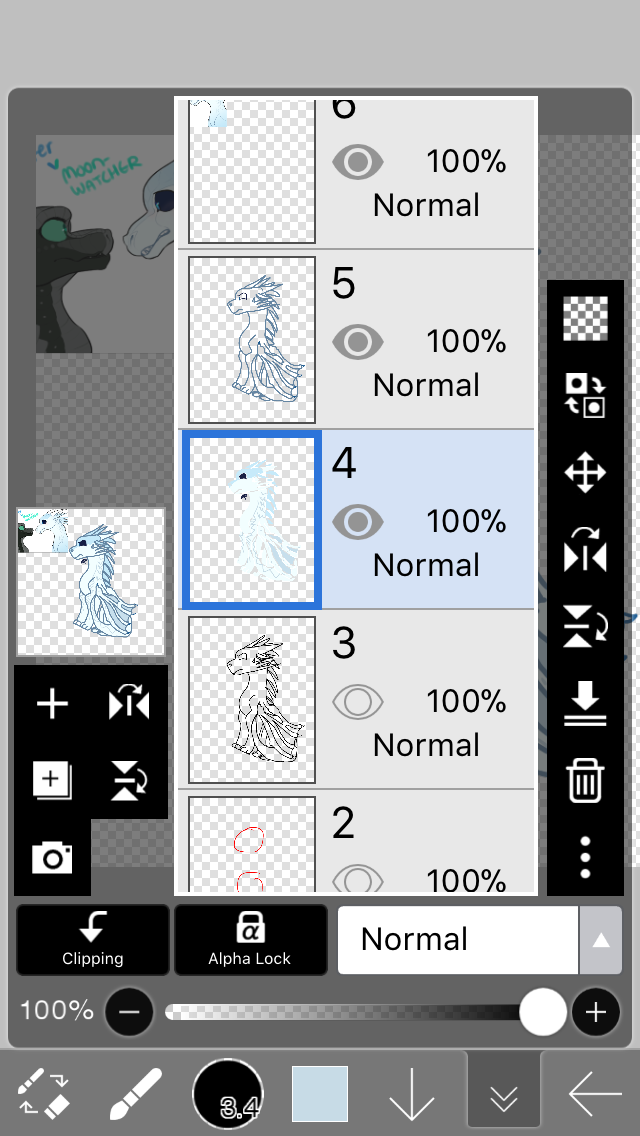Screen dimensions: 640x1136
Task: Open the three-dot more options menu
Action: [585, 858]
